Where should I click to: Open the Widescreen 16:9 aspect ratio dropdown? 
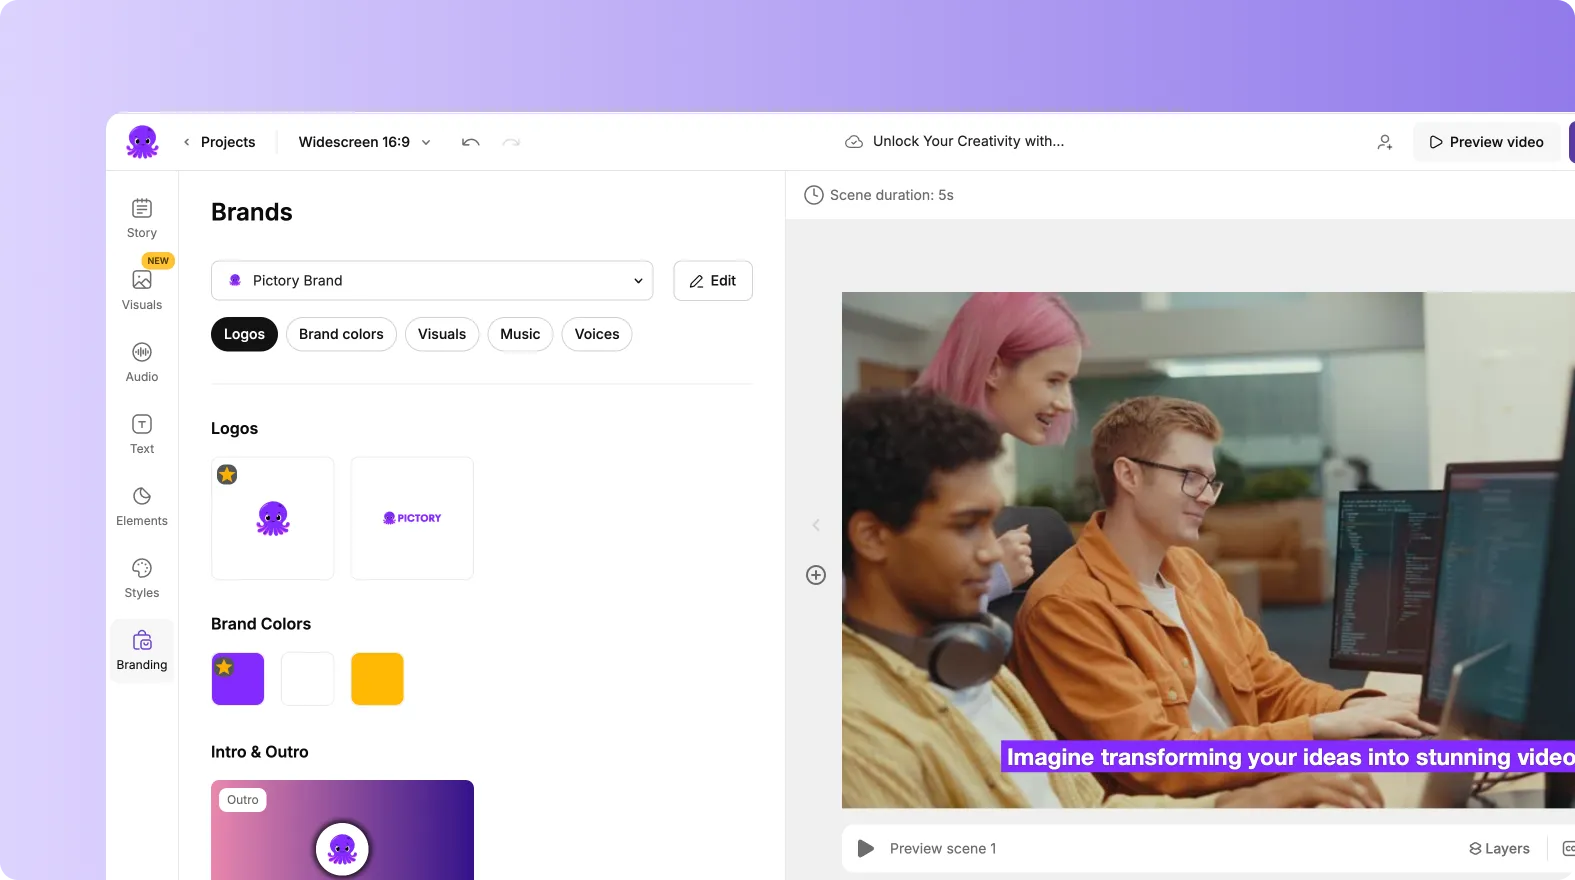364,142
